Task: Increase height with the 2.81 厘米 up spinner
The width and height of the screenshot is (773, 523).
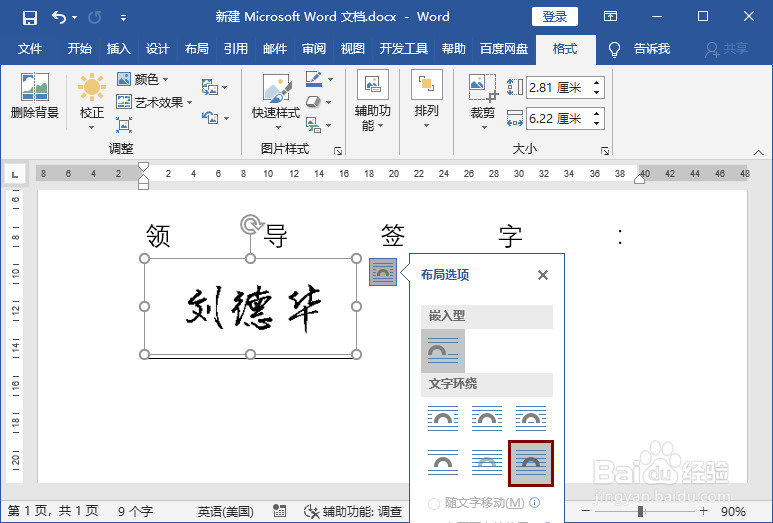Action: click(597, 83)
